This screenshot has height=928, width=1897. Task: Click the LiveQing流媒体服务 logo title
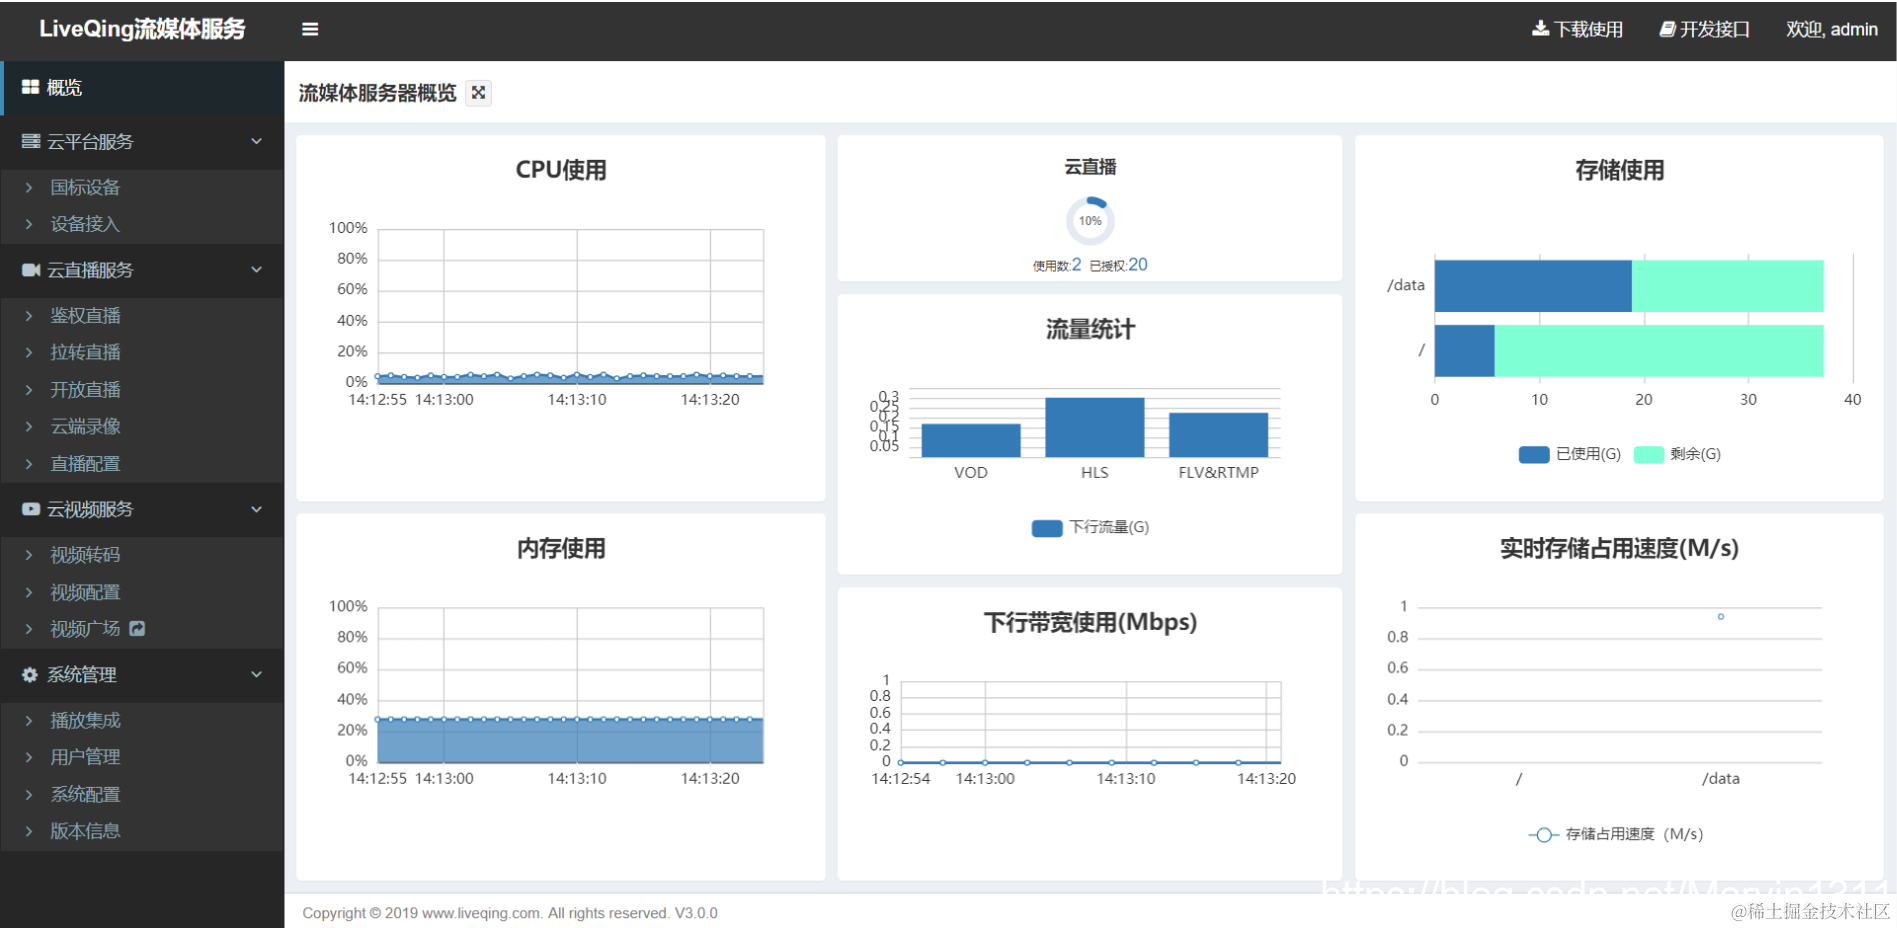142,29
